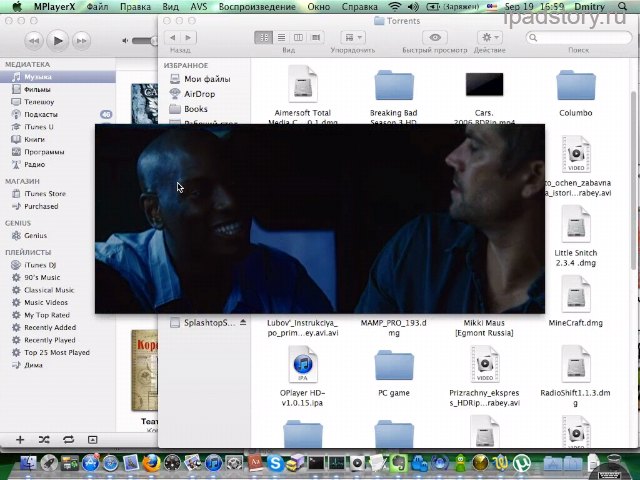Select RadioShift1.1.3.dmg file
Viewport: 640px width, 480px height.
[x=576, y=364]
